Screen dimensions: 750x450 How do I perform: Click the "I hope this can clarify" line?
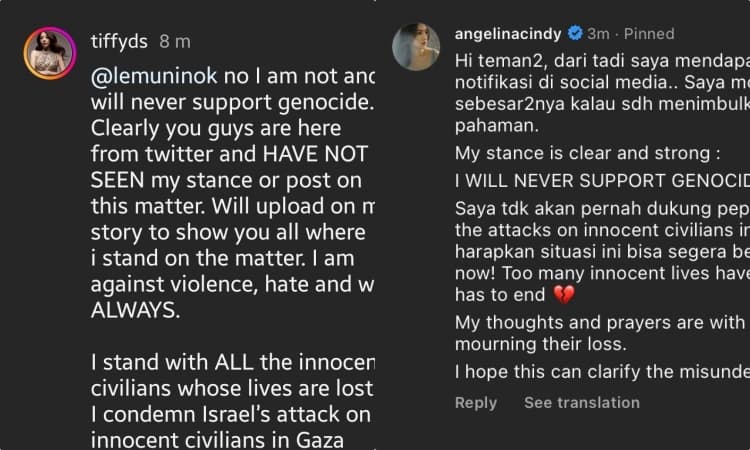pos(600,371)
